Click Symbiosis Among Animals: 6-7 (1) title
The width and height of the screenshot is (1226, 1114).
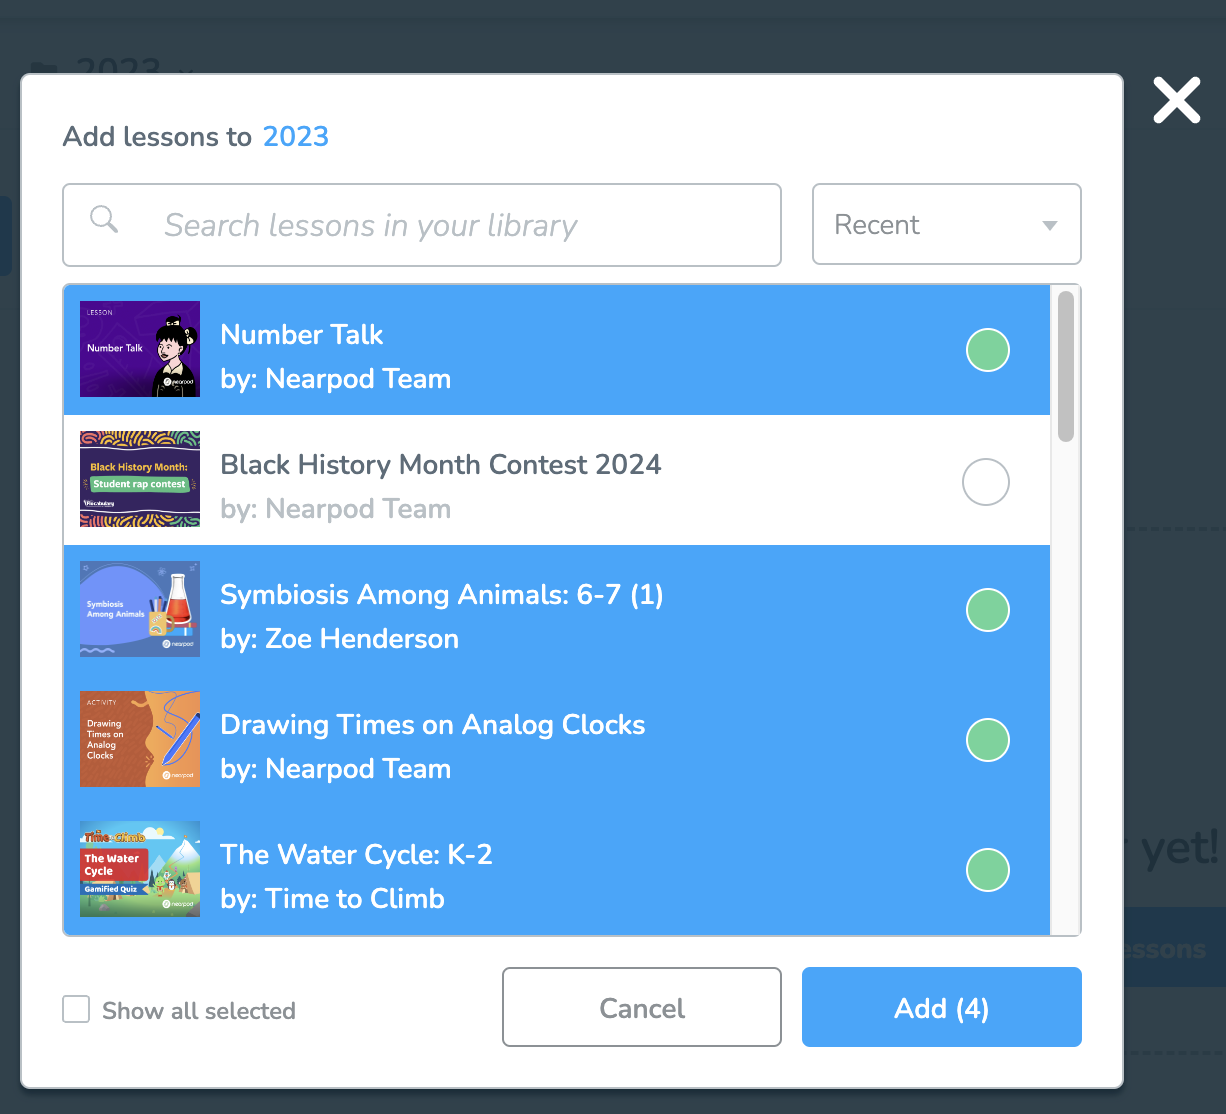pyautogui.click(x=442, y=595)
